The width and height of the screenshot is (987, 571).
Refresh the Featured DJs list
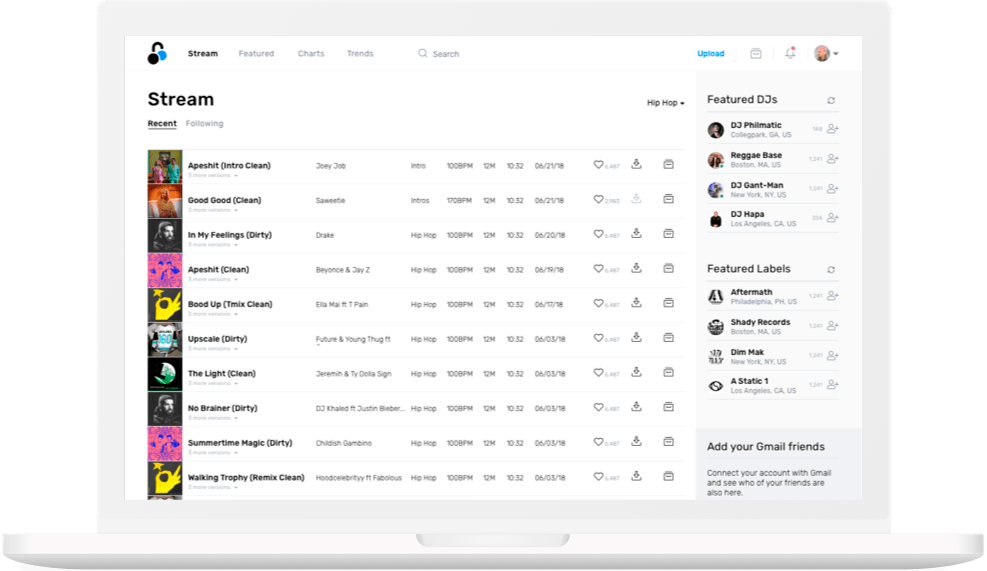(x=831, y=100)
